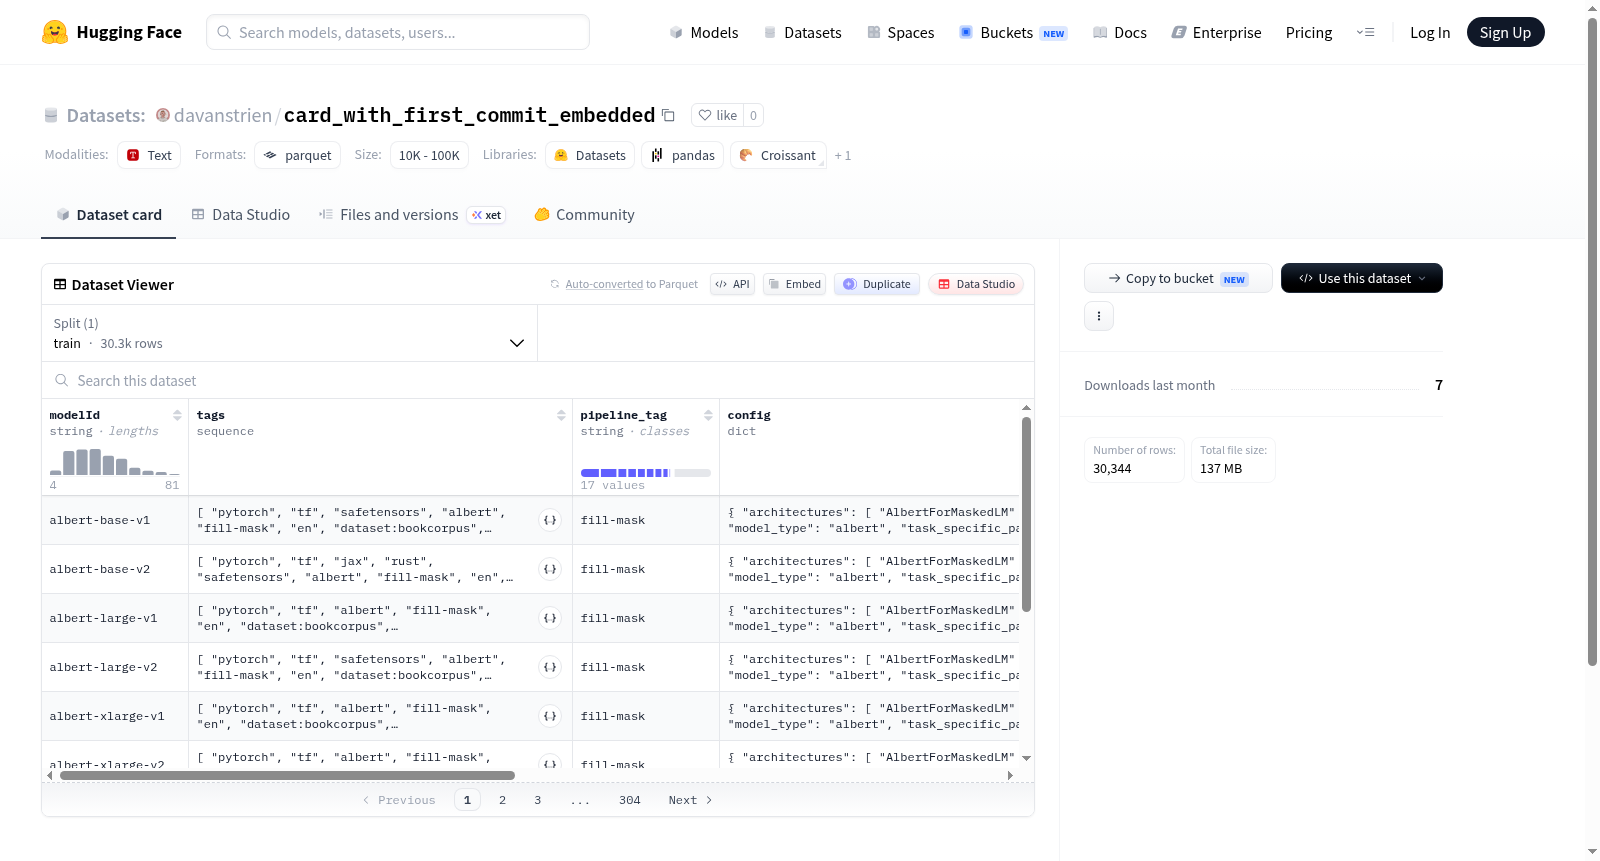Screen dimensions: 1600x861
Task: Open the Files and versions tab
Action: pyautogui.click(x=411, y=215)
